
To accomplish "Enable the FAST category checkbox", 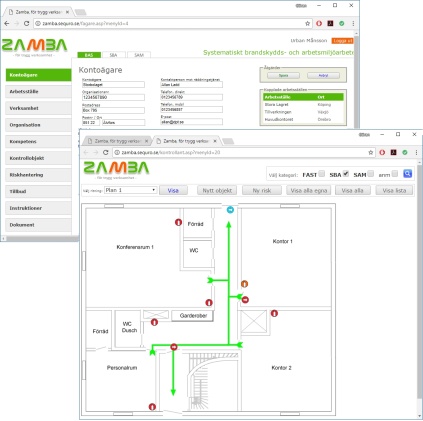I will pyautogui.click(x=321, y=173).
